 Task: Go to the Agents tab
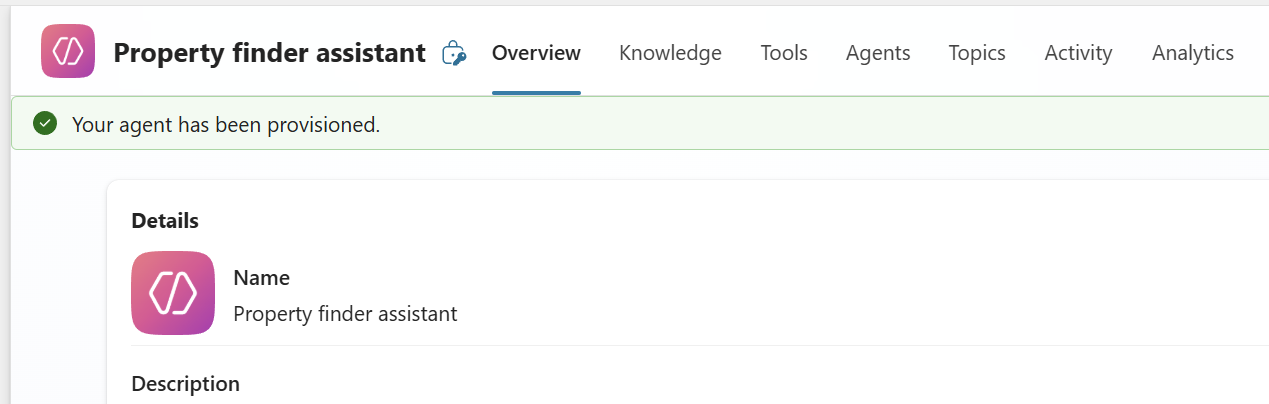(x=878, y=53)
